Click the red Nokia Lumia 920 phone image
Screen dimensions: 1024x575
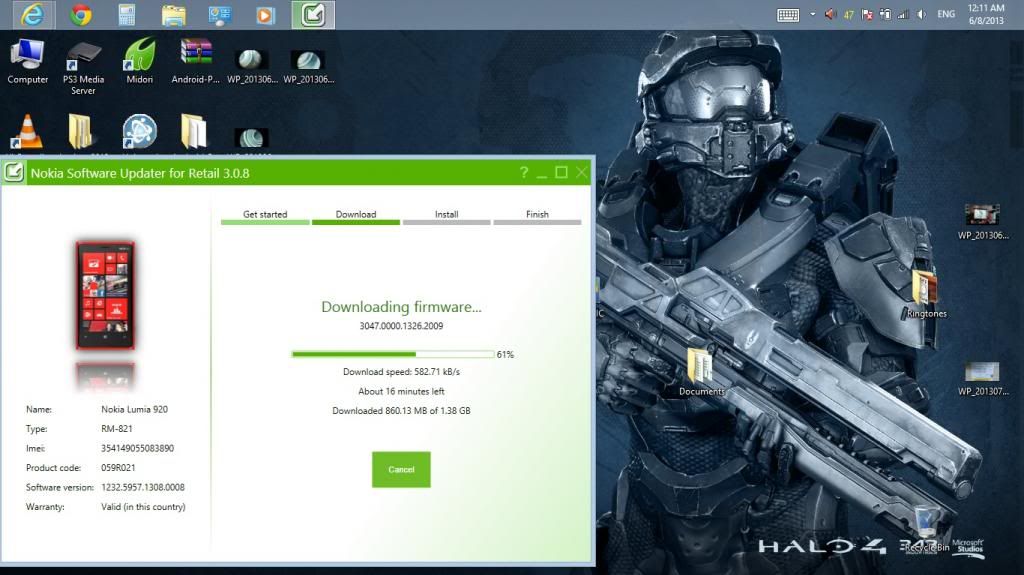coord(105,294)
